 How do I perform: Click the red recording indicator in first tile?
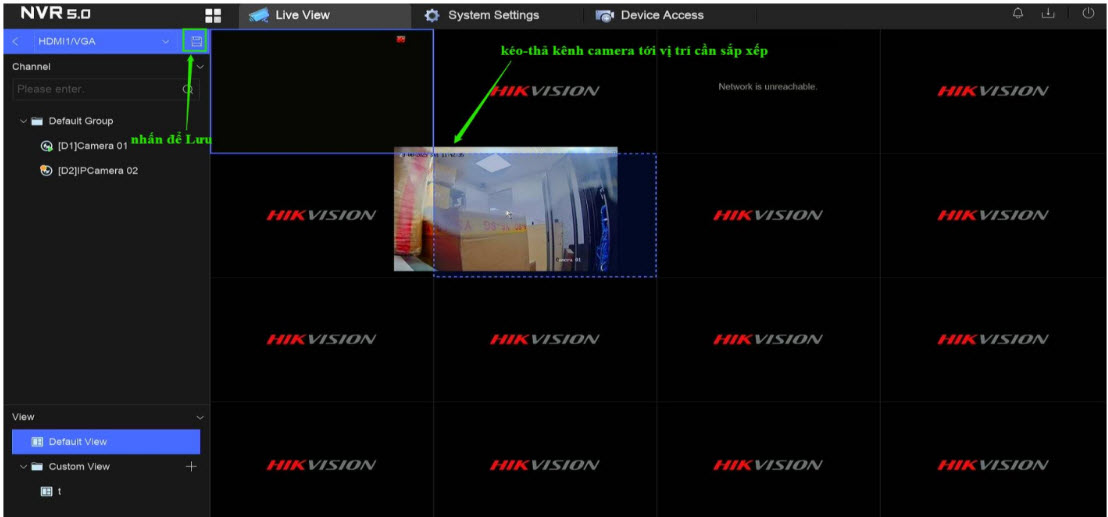point(400,40)
